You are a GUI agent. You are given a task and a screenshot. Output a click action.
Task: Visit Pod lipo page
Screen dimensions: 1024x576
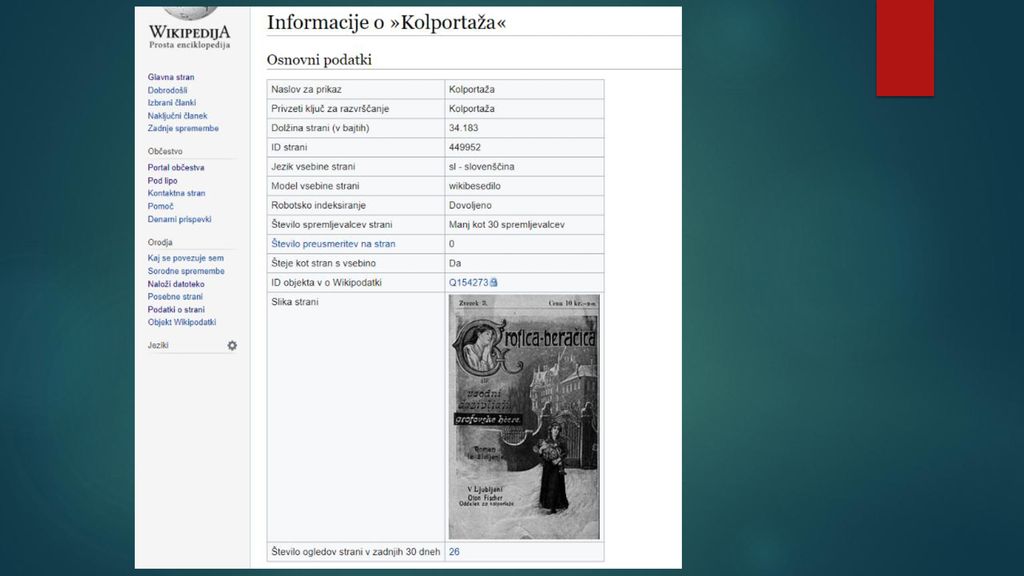click(163, 181)
